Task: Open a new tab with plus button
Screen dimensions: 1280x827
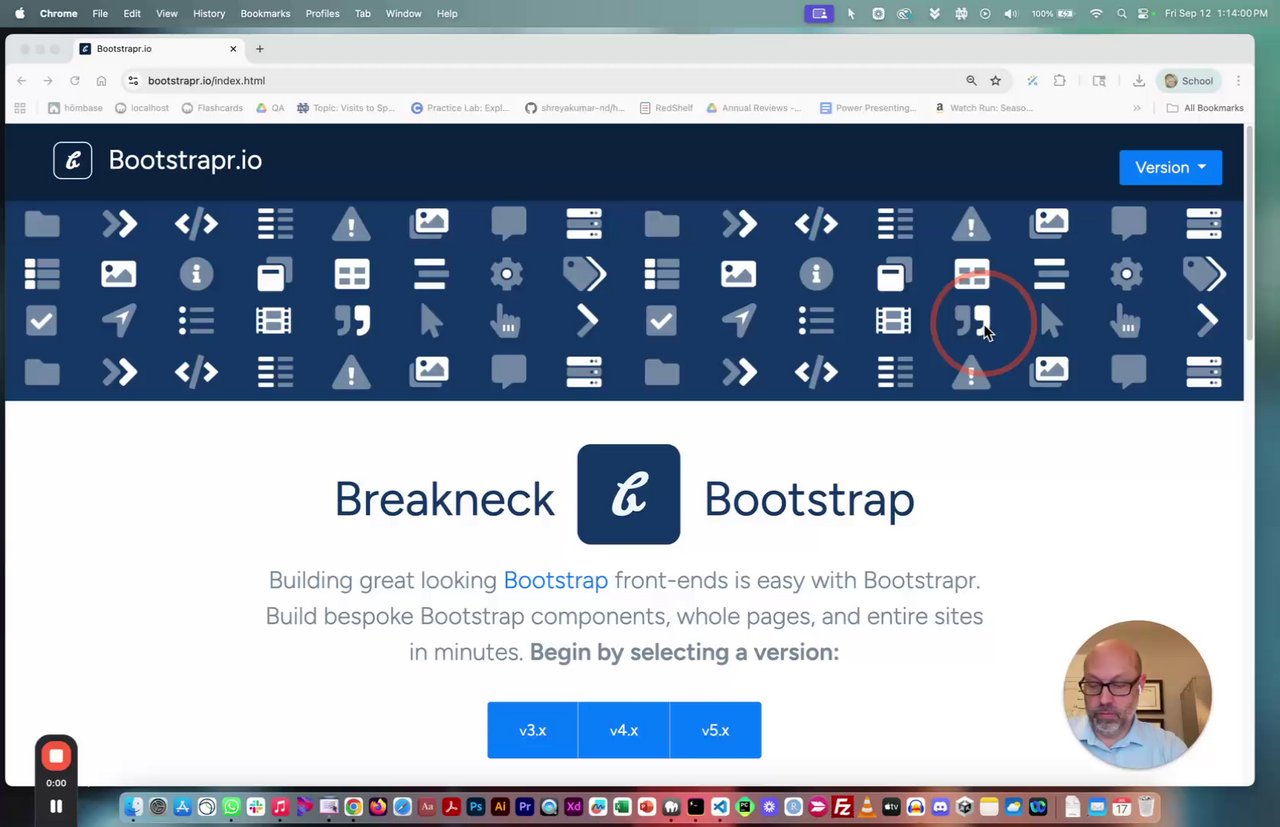Action: [259, 49]
